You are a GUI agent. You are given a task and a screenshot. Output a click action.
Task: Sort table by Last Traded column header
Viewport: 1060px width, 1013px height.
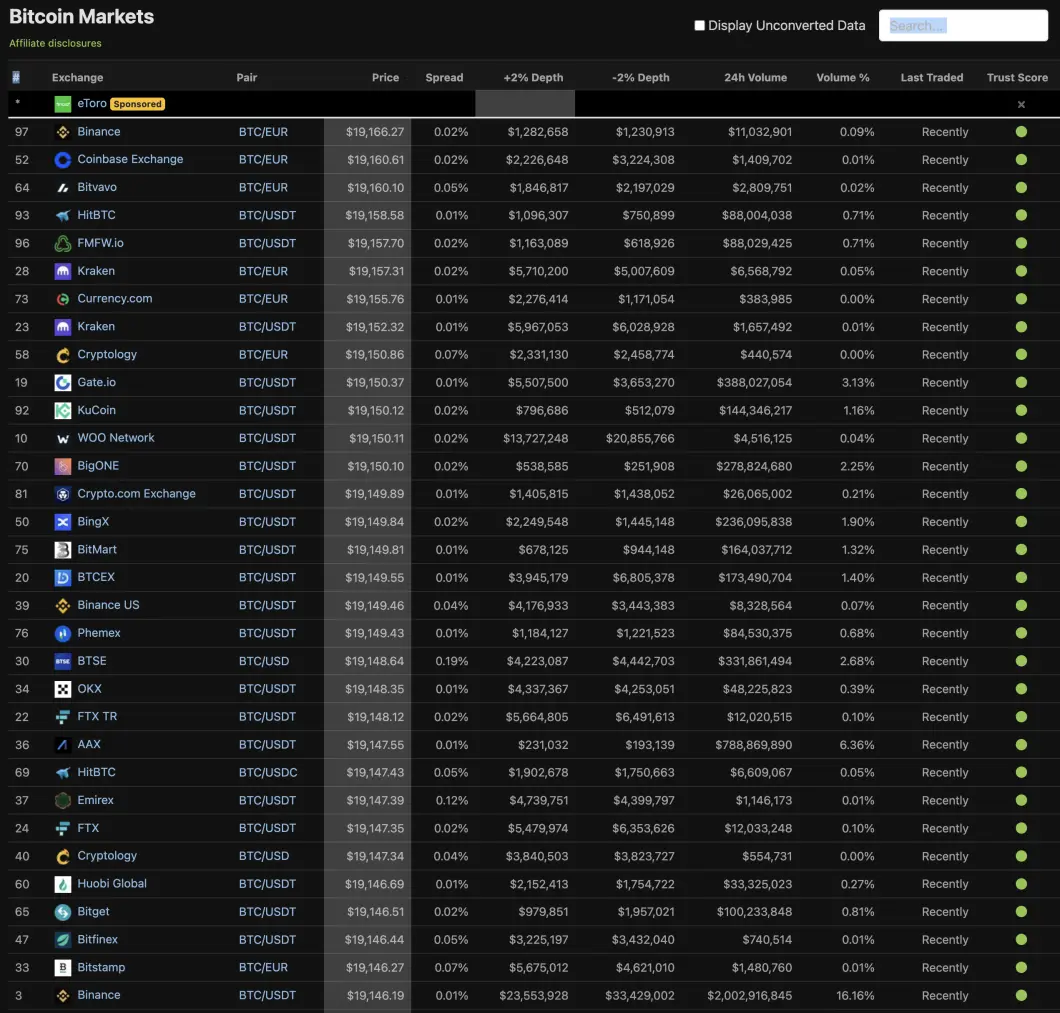[932, 78]
